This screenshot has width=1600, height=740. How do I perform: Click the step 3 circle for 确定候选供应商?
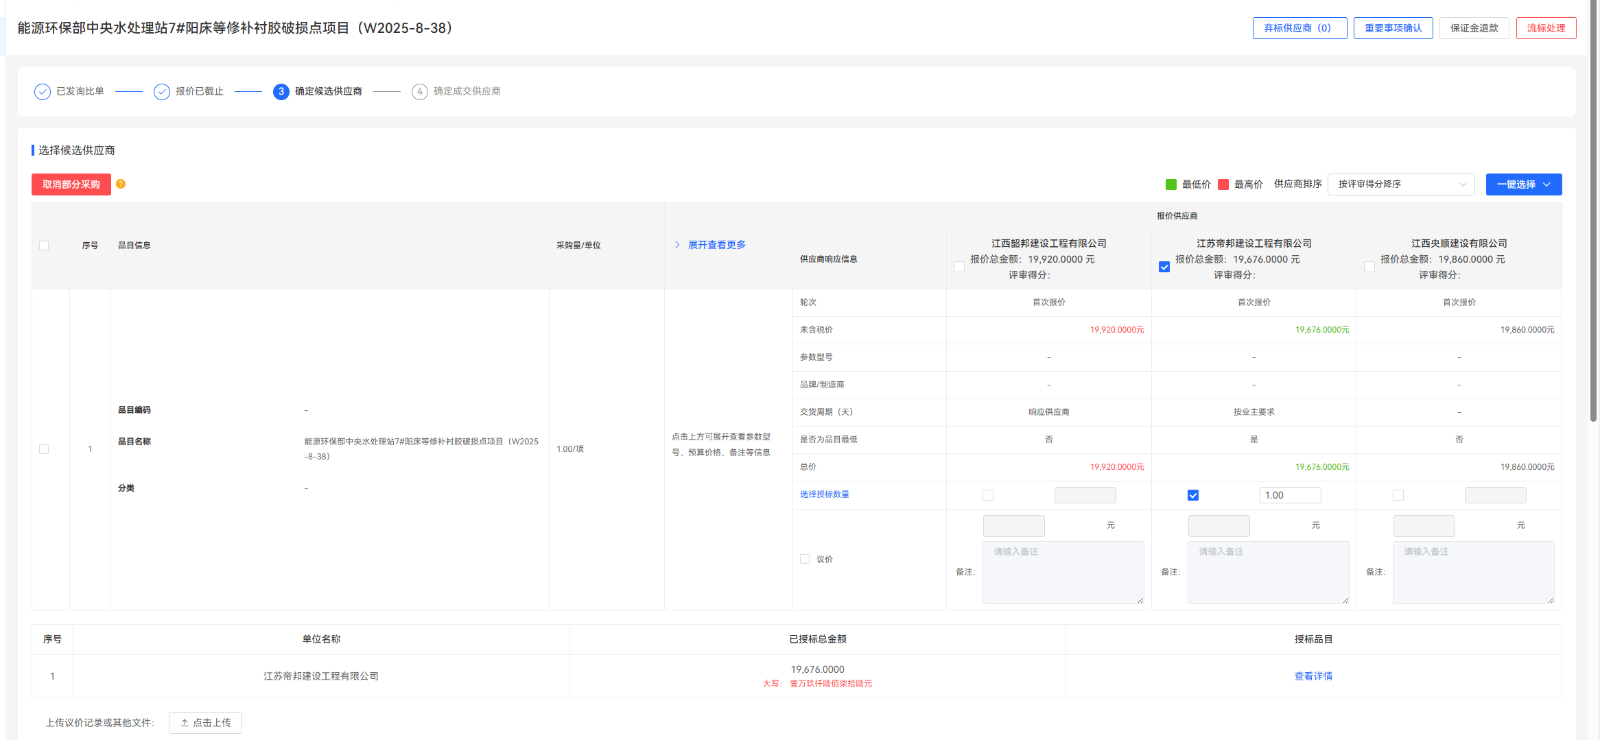(x=281, y=92)
